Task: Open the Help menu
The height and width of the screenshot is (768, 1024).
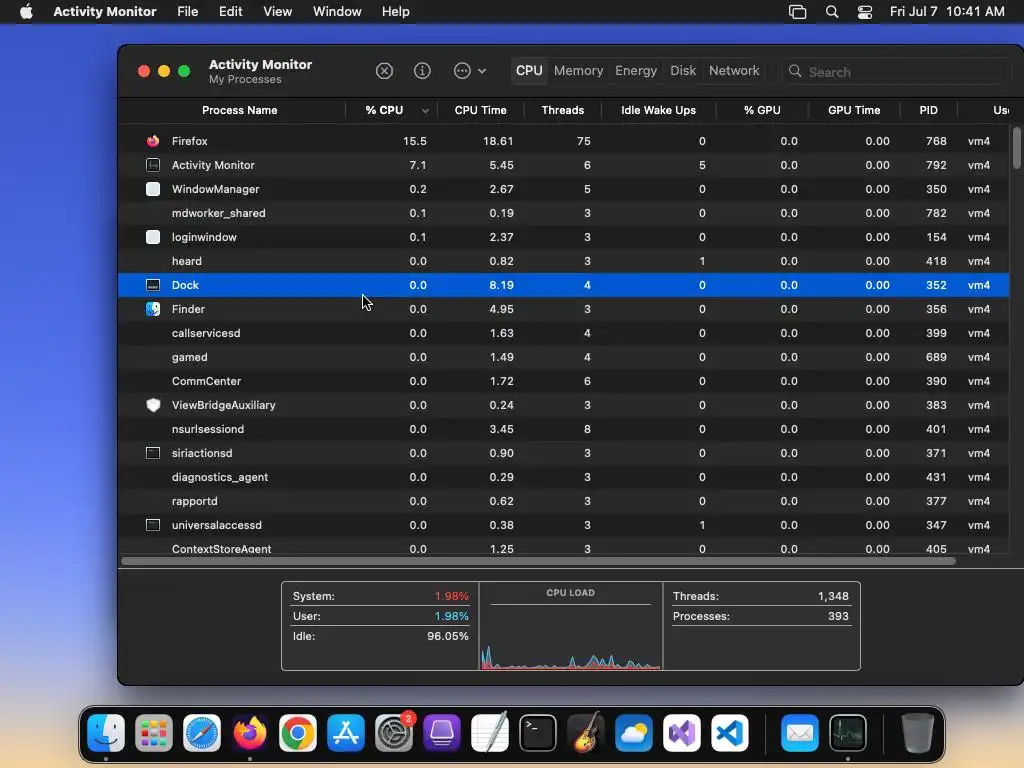Action: click(396, 12)
